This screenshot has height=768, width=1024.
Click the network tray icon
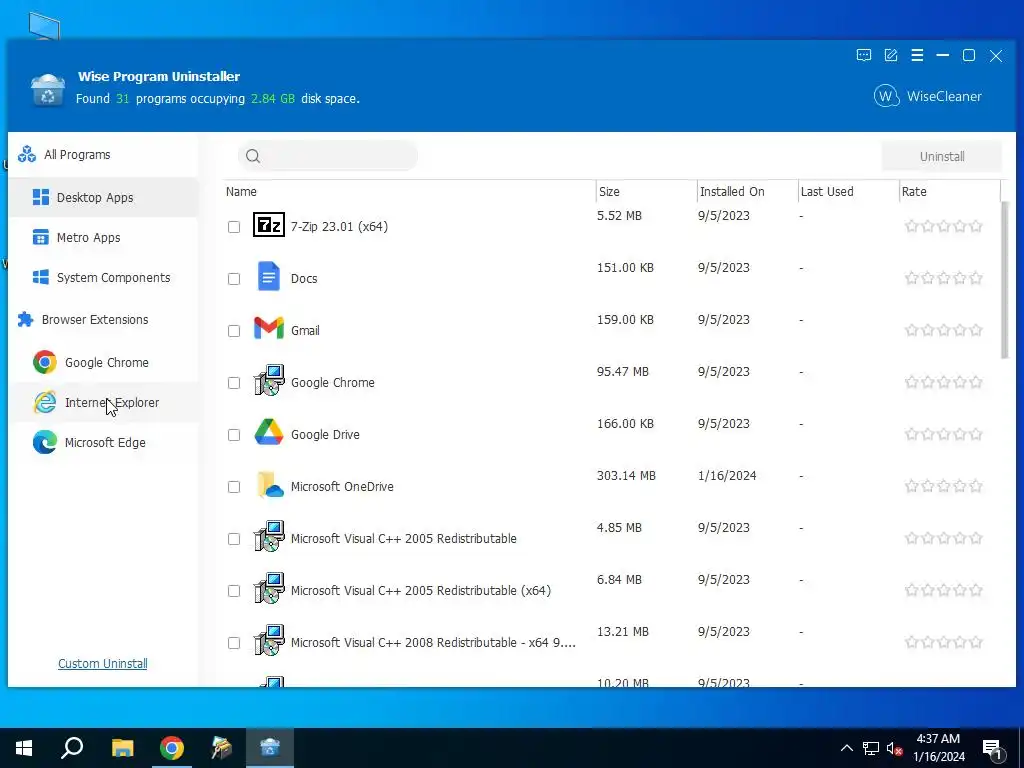click(871, 748)
